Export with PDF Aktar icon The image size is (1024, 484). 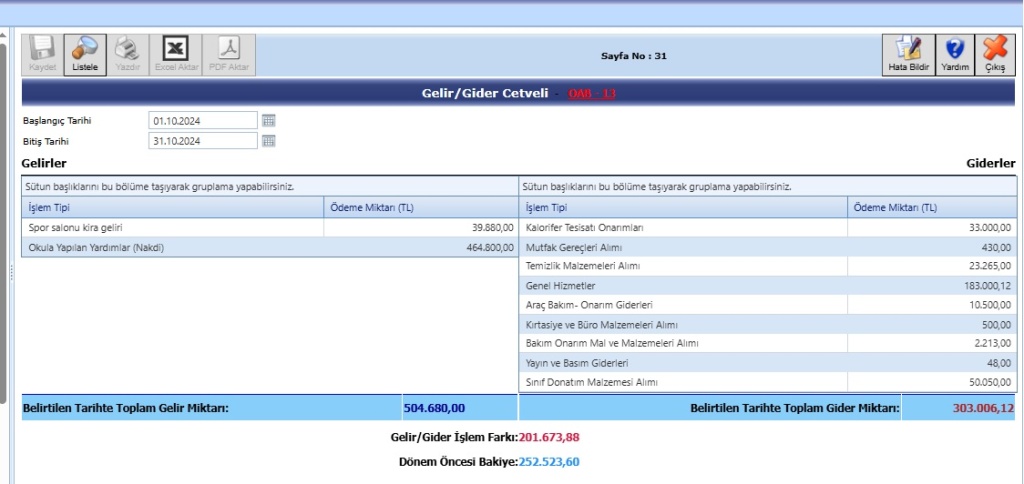tap(229, 54)
